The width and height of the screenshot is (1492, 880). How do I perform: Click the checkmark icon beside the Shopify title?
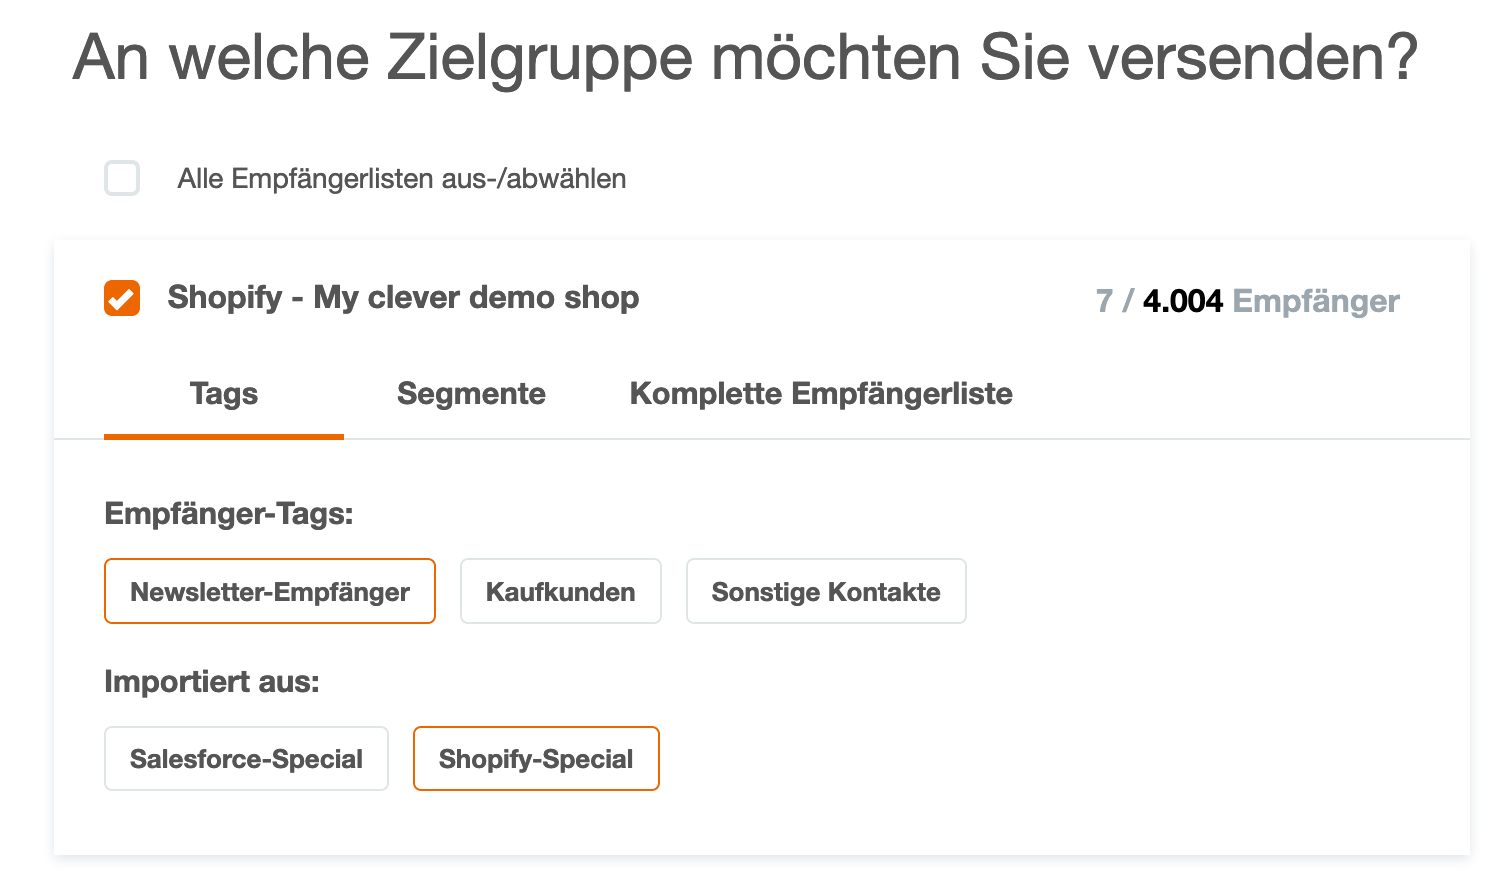[x=122, y=299]
